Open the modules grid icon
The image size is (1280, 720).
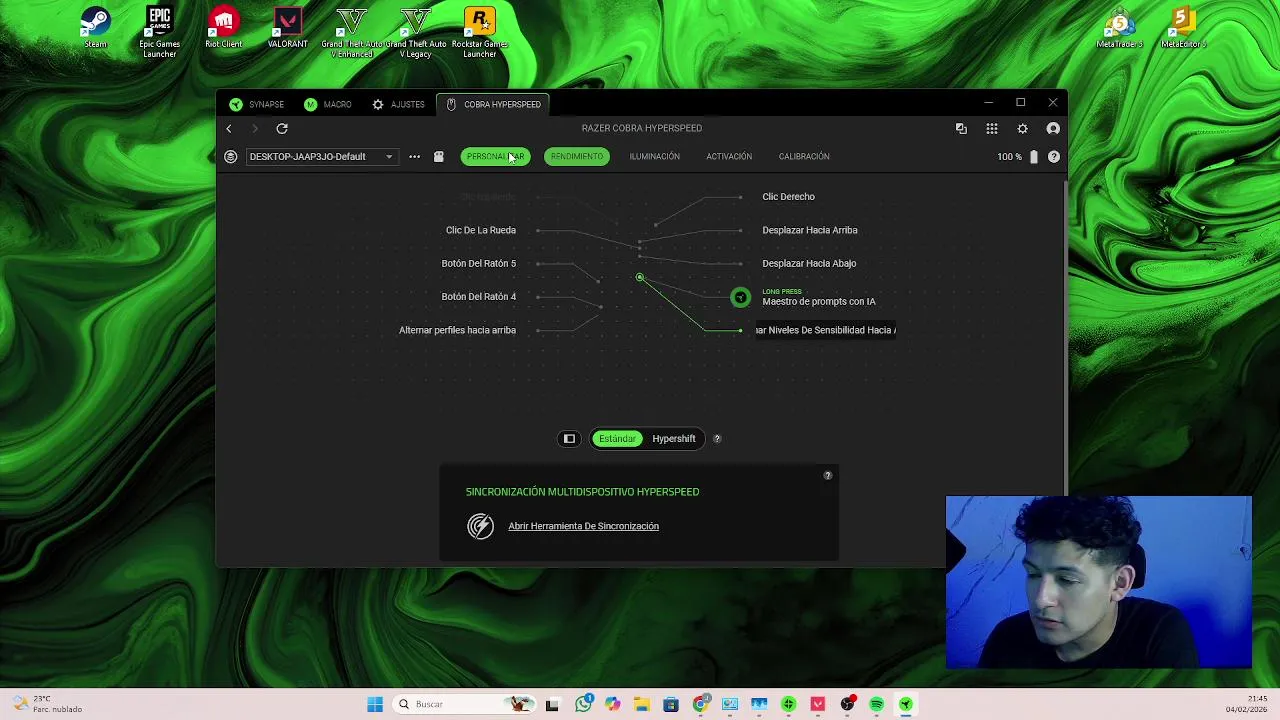click(992, 128)
